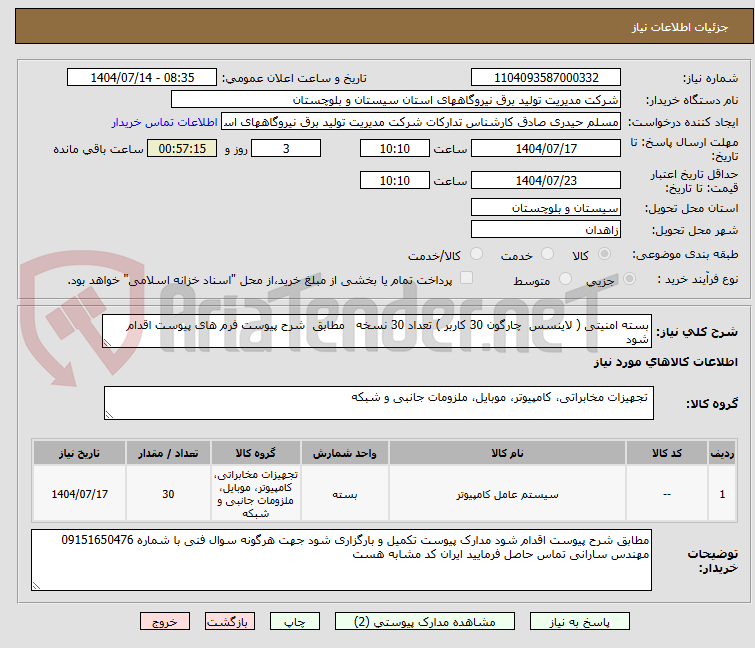The image size is (755, 648).
Task: Select the خدمت radio button
Action: [x=547, y=254]
